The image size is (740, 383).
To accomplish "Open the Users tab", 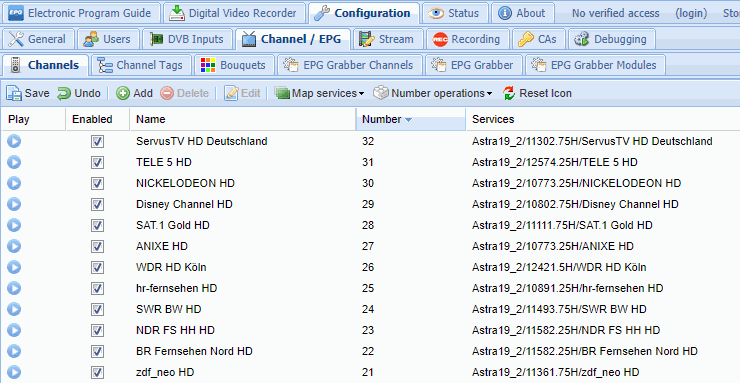I will coord(108,39).
